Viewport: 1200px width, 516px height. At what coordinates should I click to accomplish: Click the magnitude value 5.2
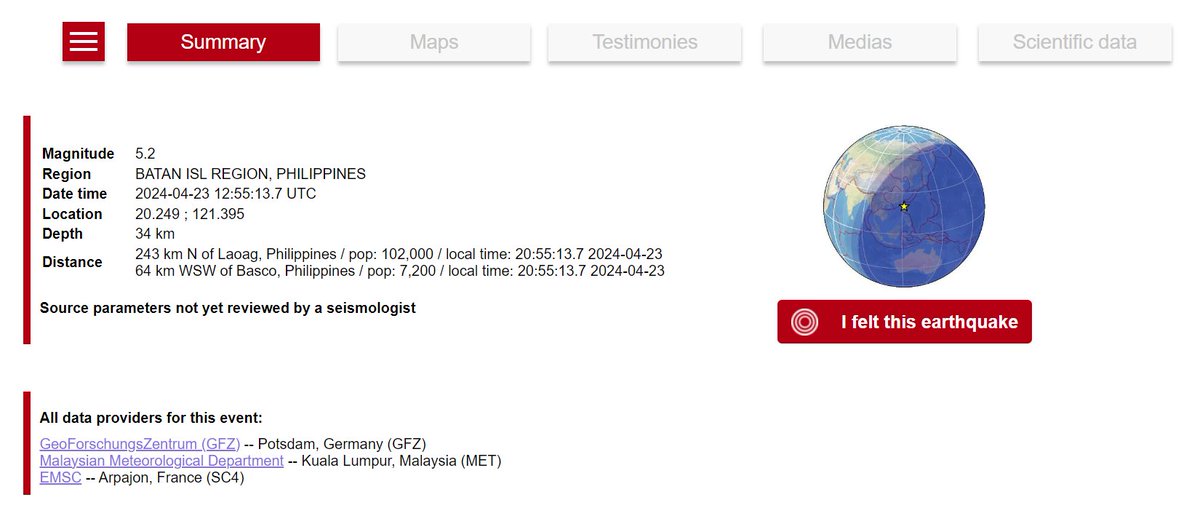[145, 154]
